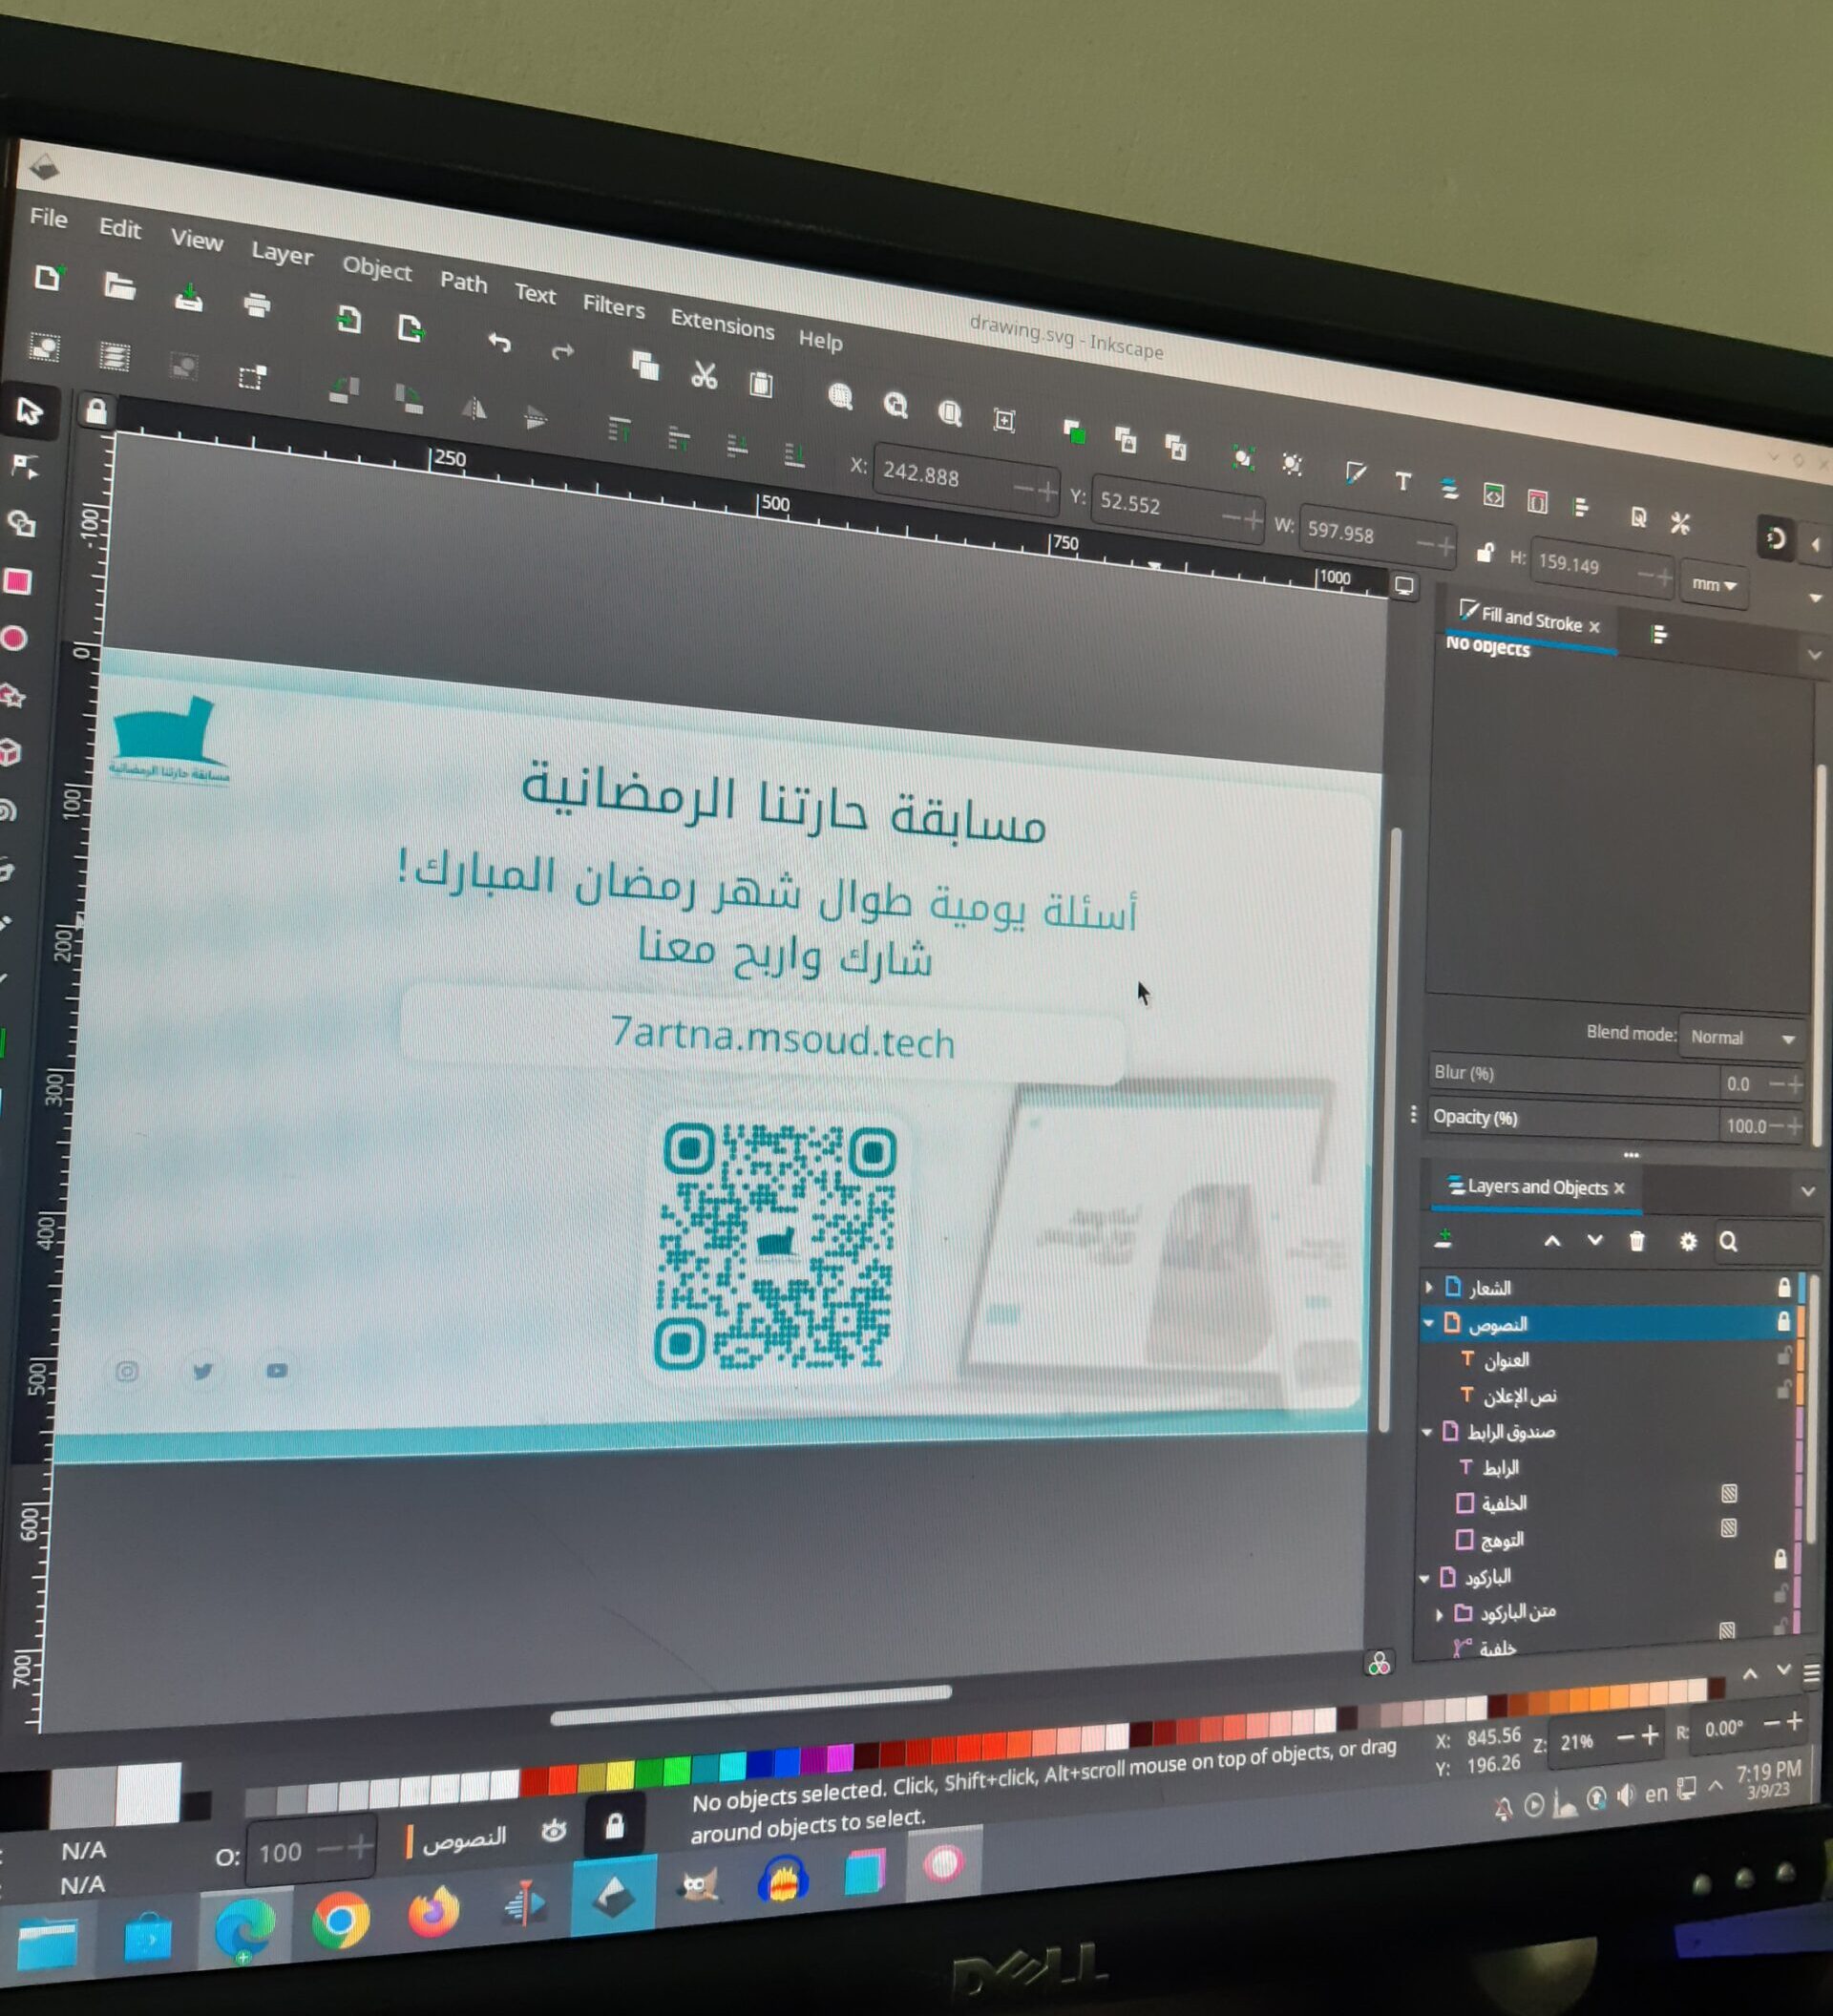Delete selected layer with trash icon
1833x2016 pixels.
coord(1637,1241)
